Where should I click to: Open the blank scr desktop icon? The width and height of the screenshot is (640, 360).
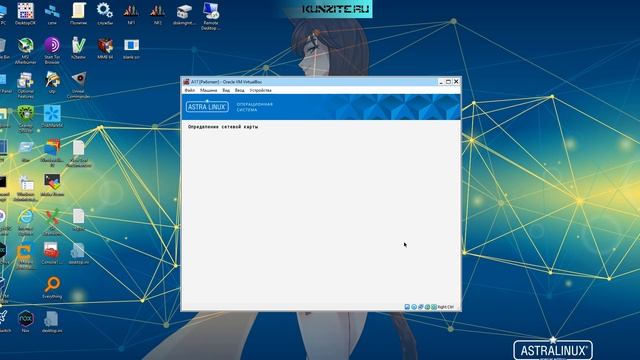tap(131, 48)
